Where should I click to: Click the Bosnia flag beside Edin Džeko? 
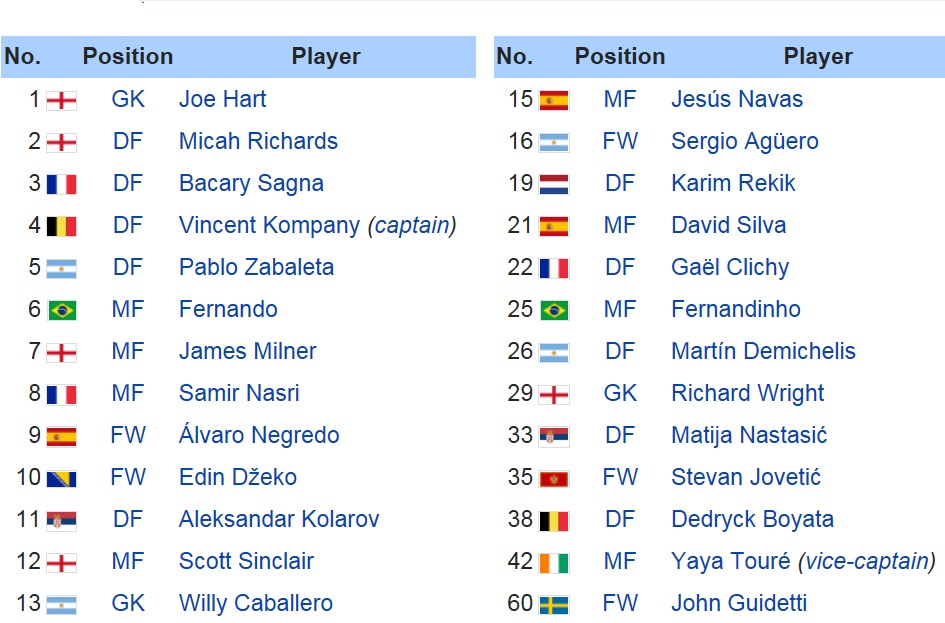(x=61, y=478)
